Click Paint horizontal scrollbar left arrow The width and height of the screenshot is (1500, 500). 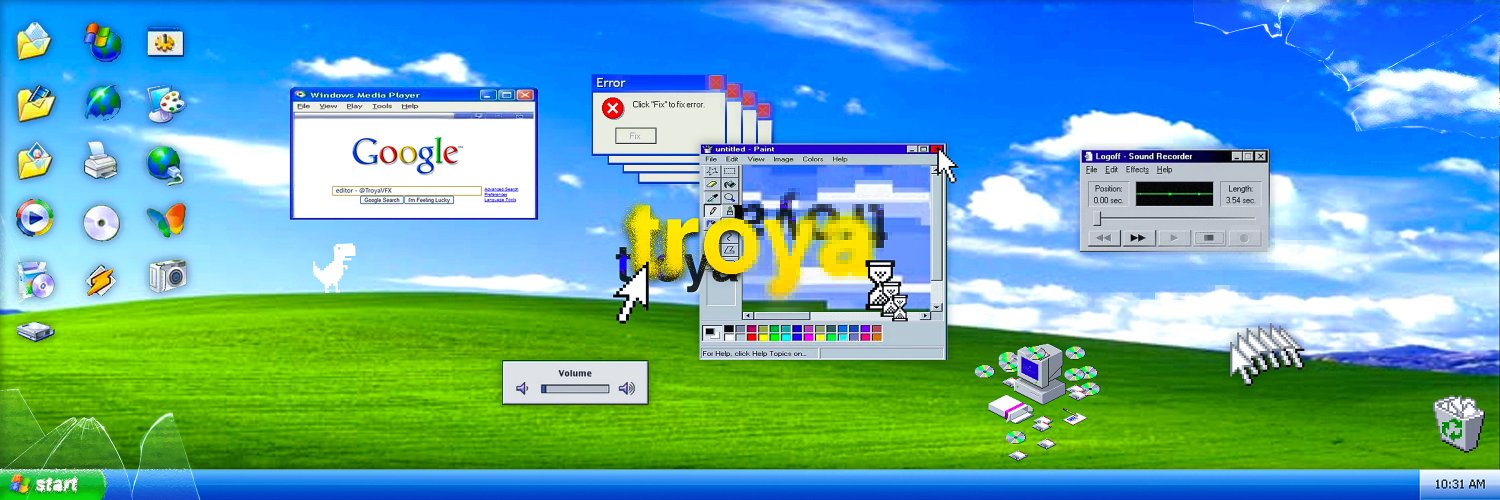750,316
